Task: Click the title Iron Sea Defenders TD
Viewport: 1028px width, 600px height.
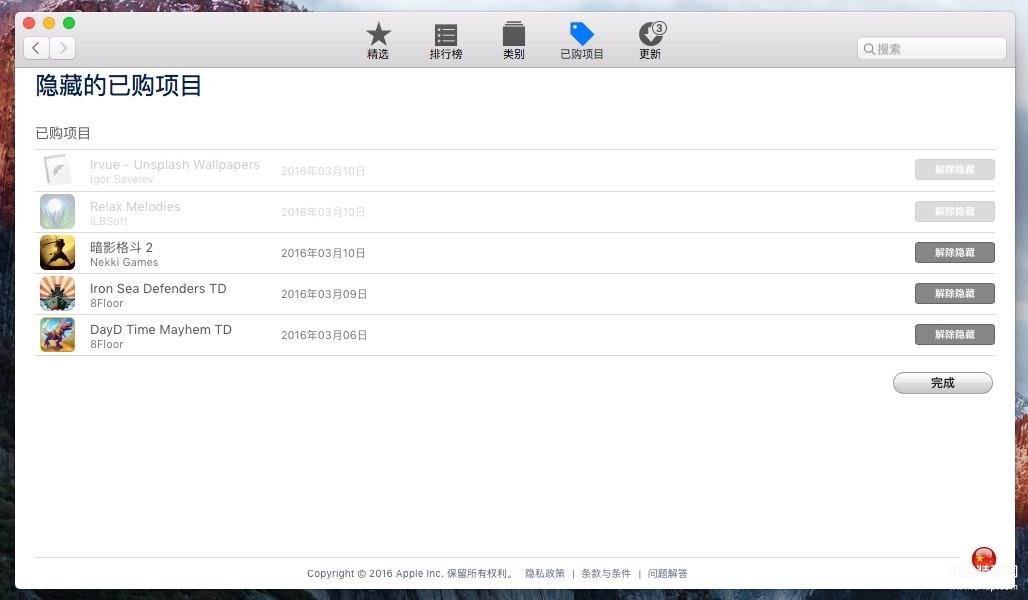Action: [158, 289]
